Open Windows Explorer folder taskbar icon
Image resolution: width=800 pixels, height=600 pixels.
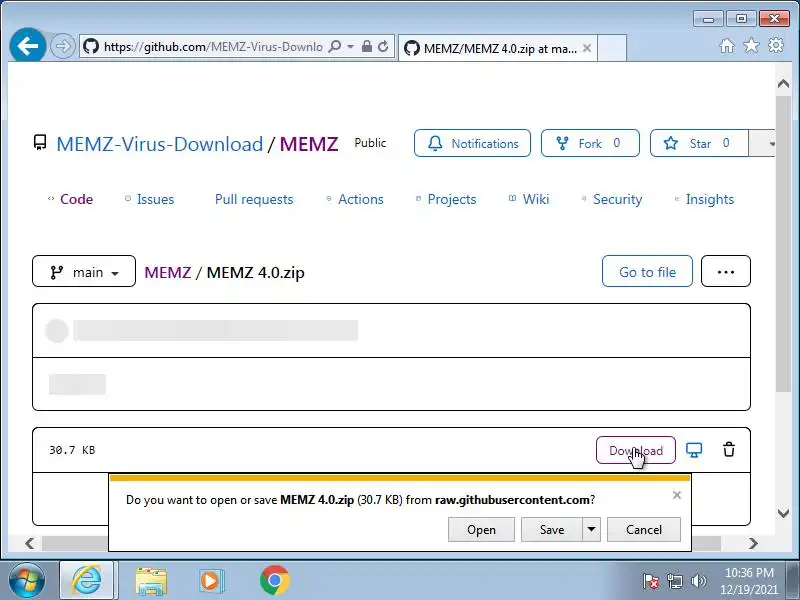point(151,581)
